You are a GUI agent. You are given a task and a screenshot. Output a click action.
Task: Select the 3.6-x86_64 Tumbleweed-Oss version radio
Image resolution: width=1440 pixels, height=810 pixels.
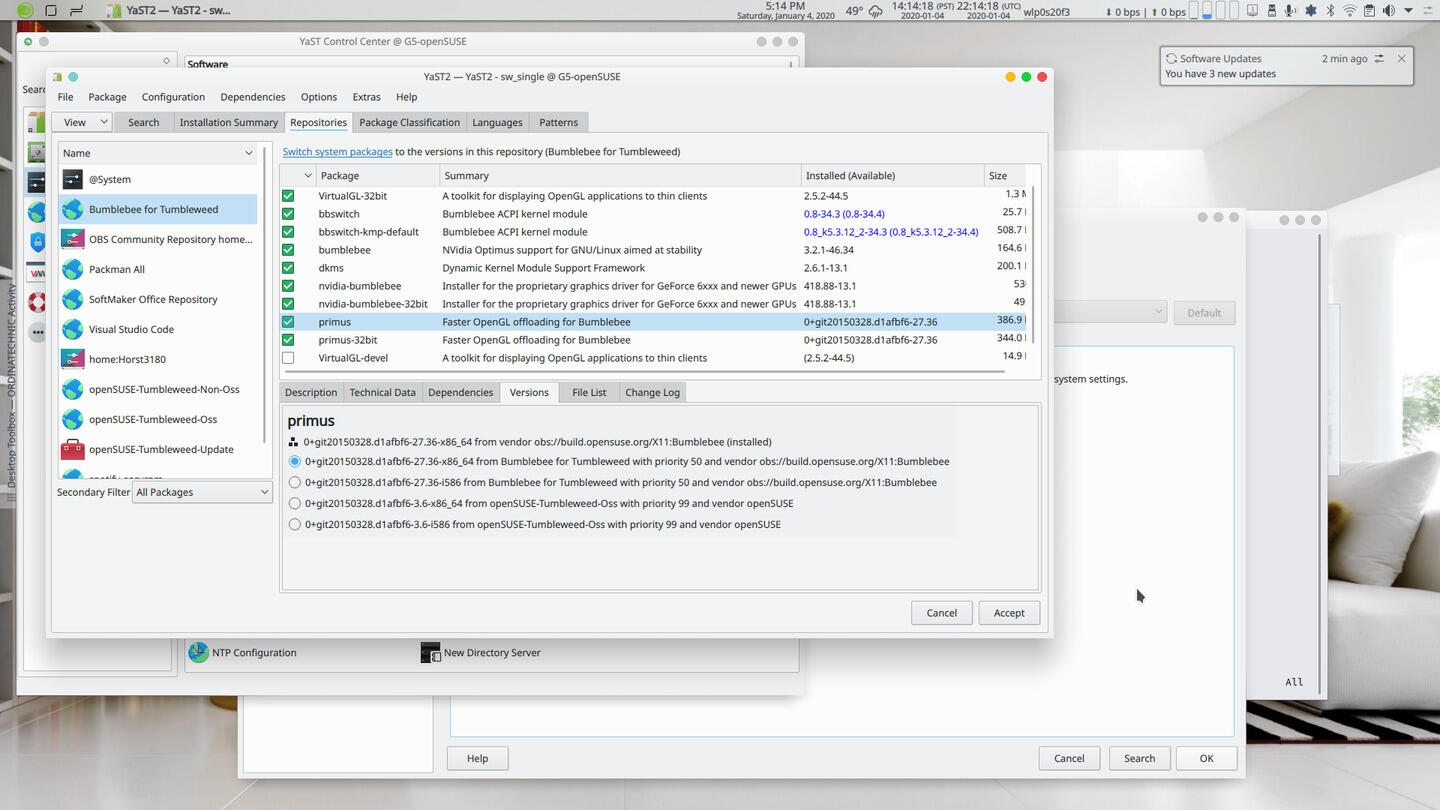[295, 503]
